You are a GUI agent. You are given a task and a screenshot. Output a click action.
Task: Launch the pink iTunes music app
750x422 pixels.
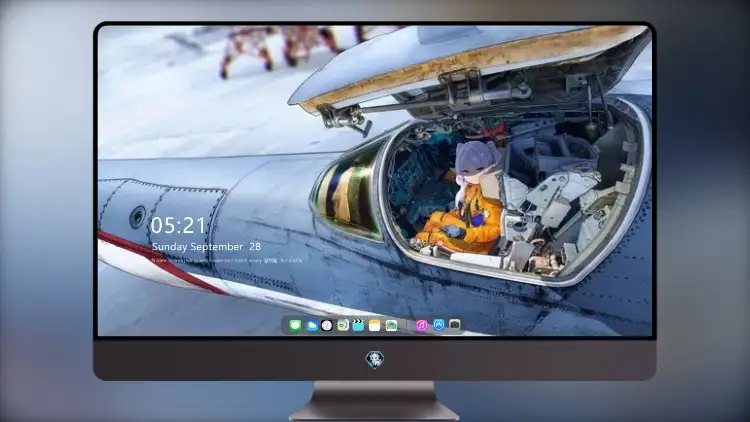click(x=421, y=326)
